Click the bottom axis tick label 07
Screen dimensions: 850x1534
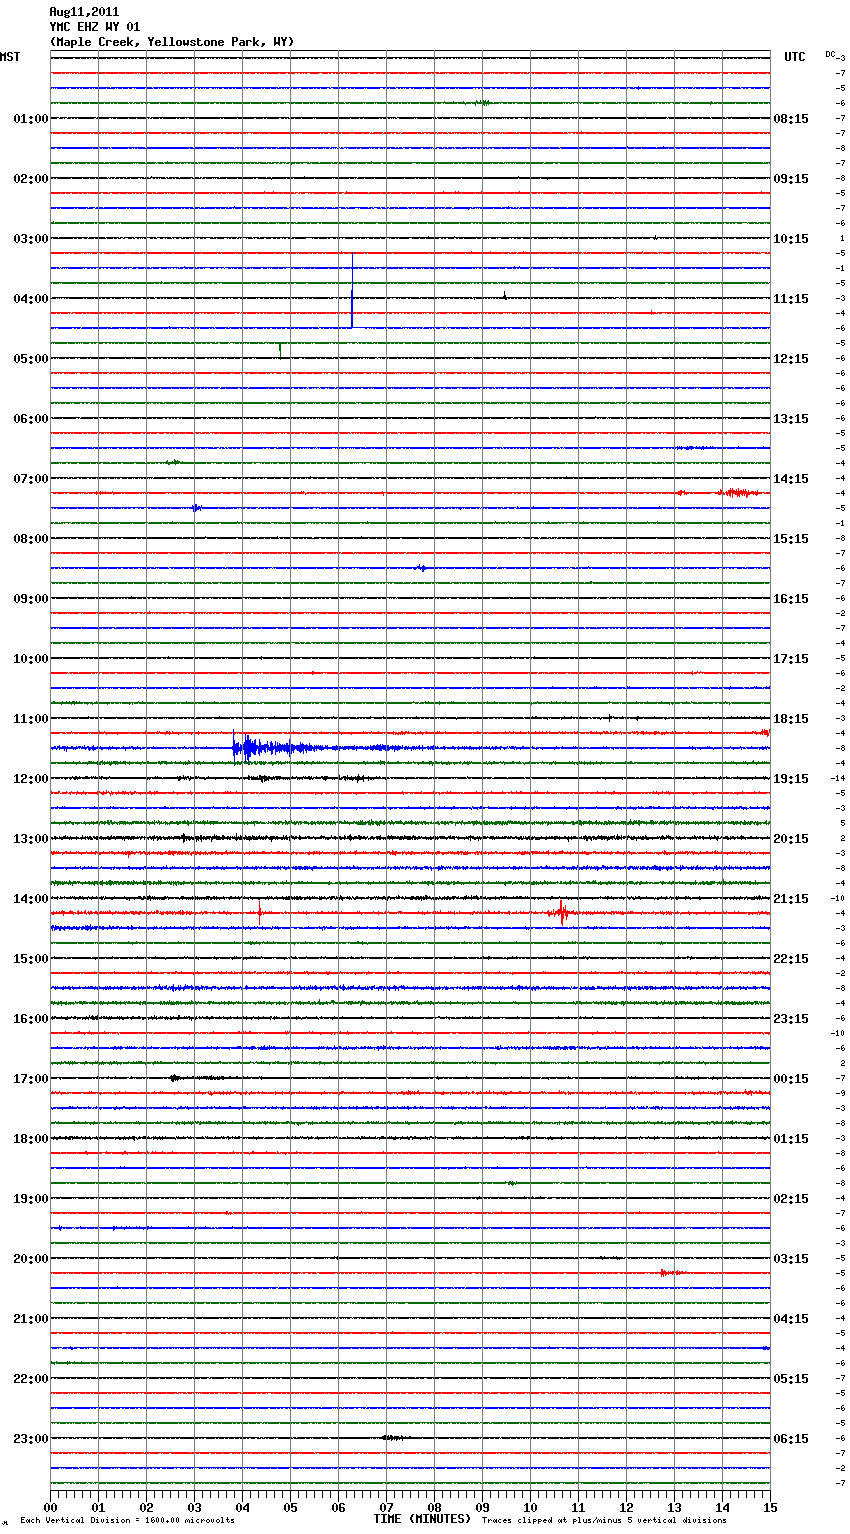pyautogui.click(x=386, y=1507)
